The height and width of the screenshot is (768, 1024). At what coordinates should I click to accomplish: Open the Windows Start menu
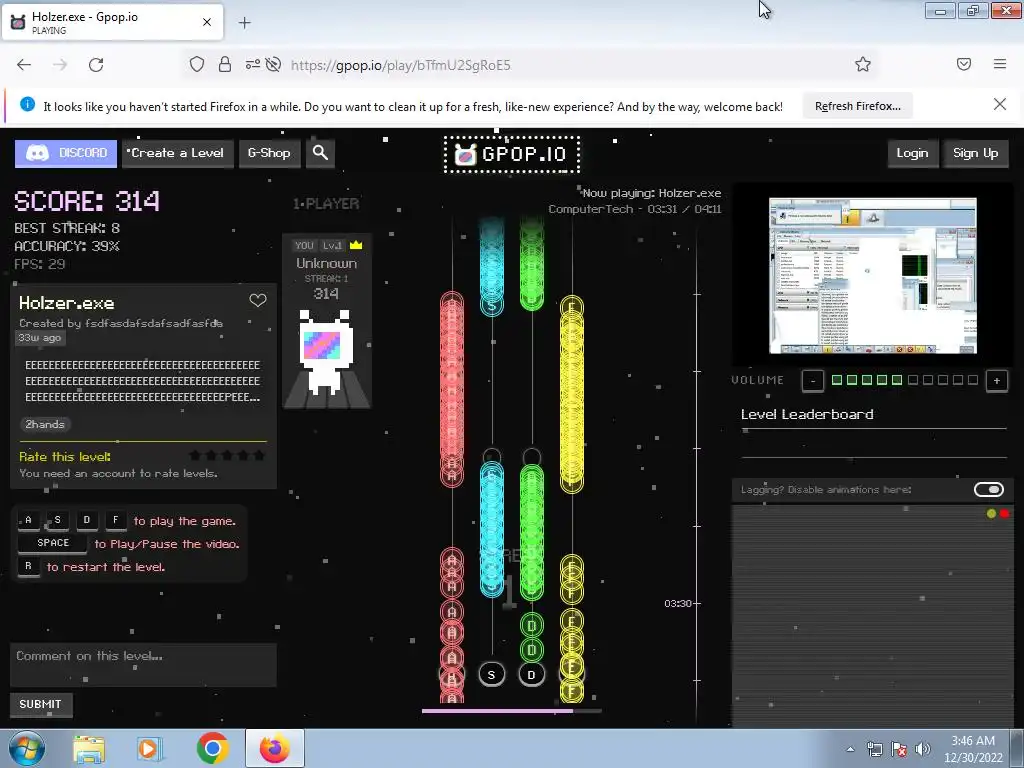tap(27, 748)
